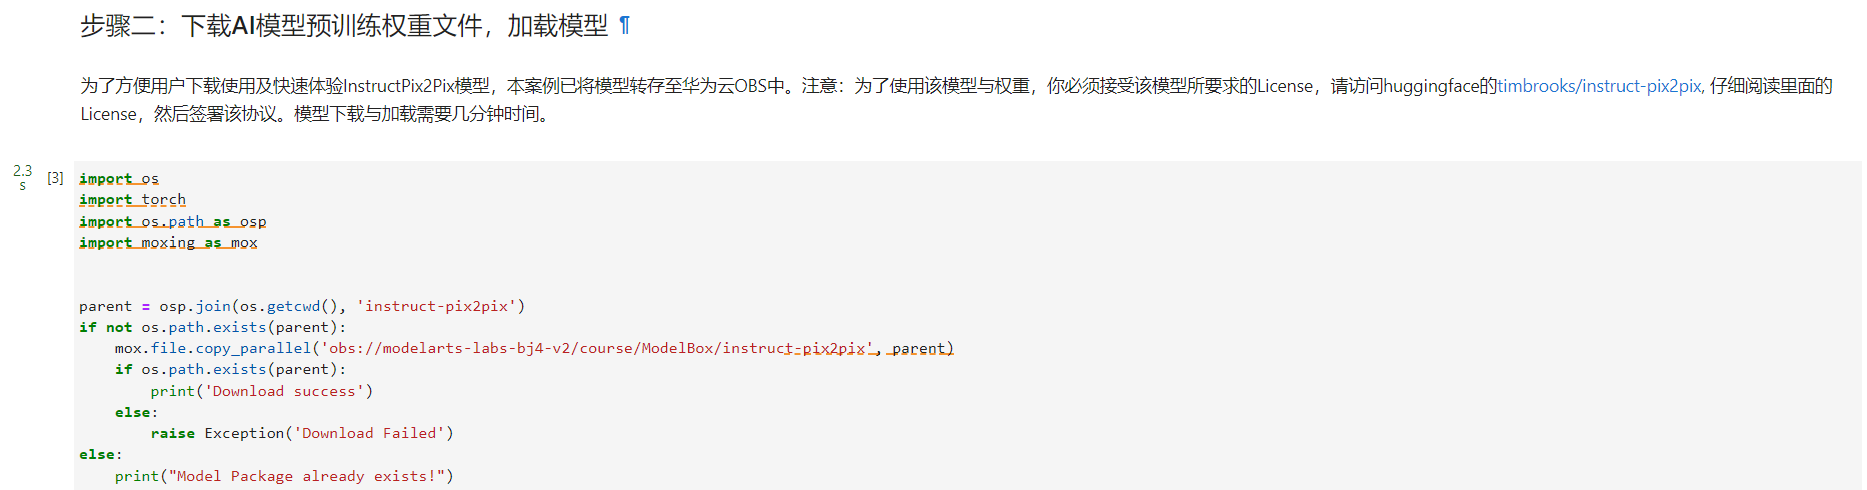Click the 'import os.path as osp' line
This screenshot has width=1867, height=490.
pos(172,222)
